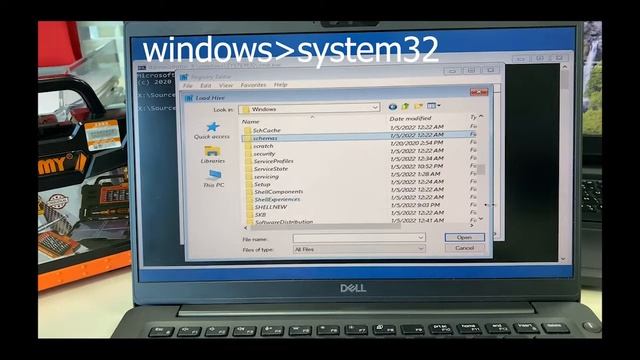Open the Favorites menu in Registry Editor
The width and height of the screenshot is (640, 360).
(253, 85)
